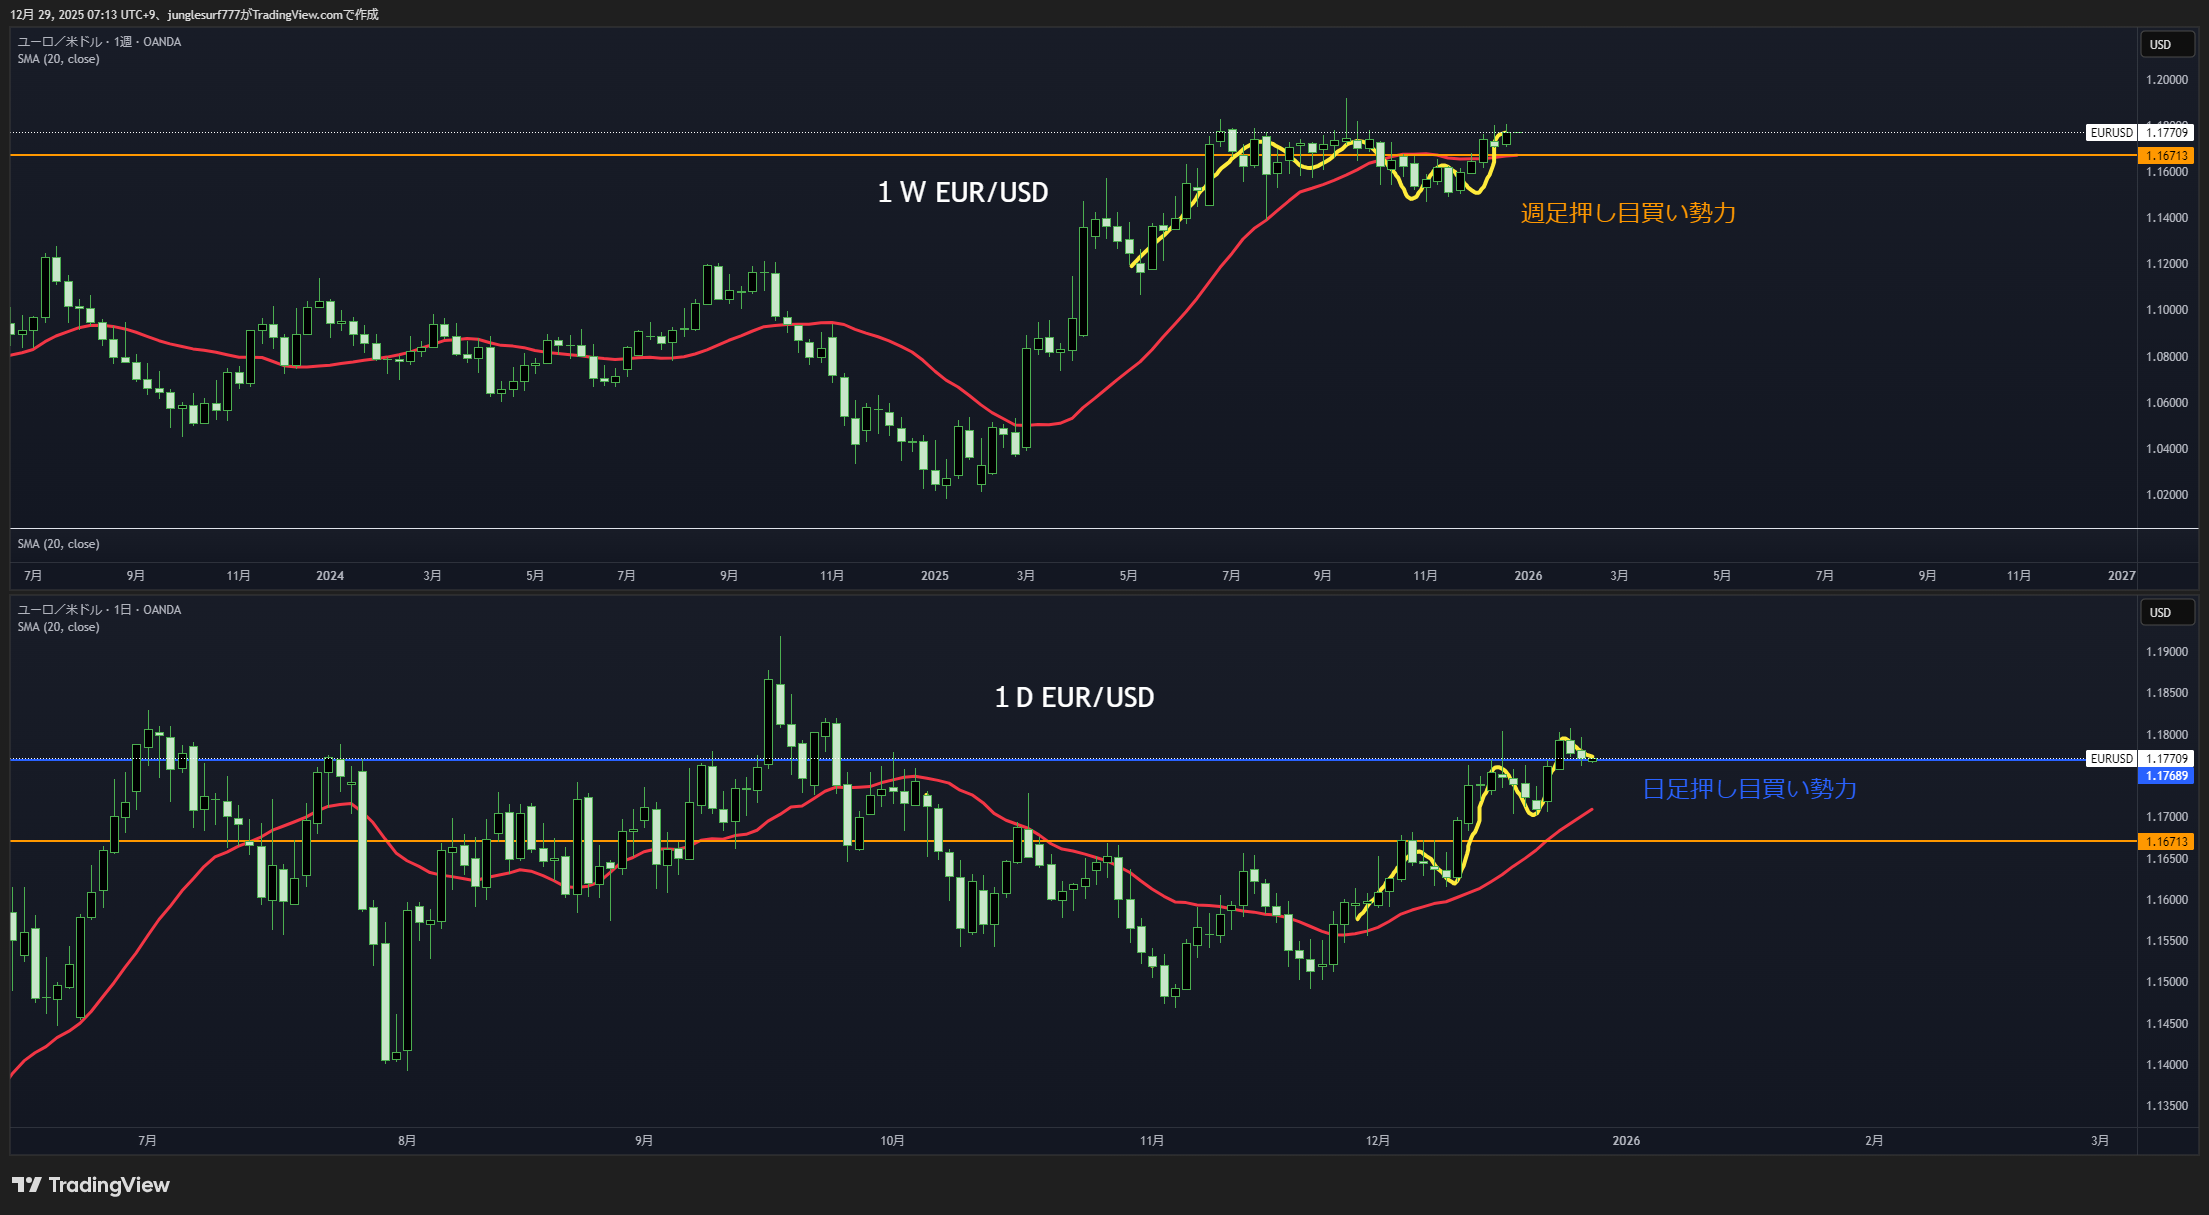This screenshot has height=1215, width=2209.
Task: Click SMA (20, close) legend in lower weekly pane
Action: pyautogui.click(x=58, y=544)
